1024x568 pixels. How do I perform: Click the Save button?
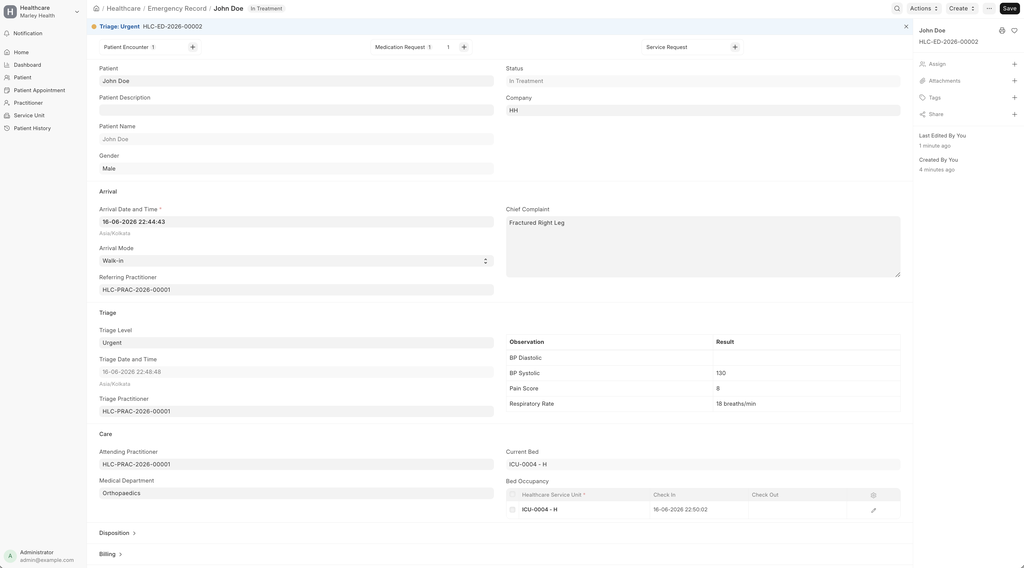pos(1010,8)
